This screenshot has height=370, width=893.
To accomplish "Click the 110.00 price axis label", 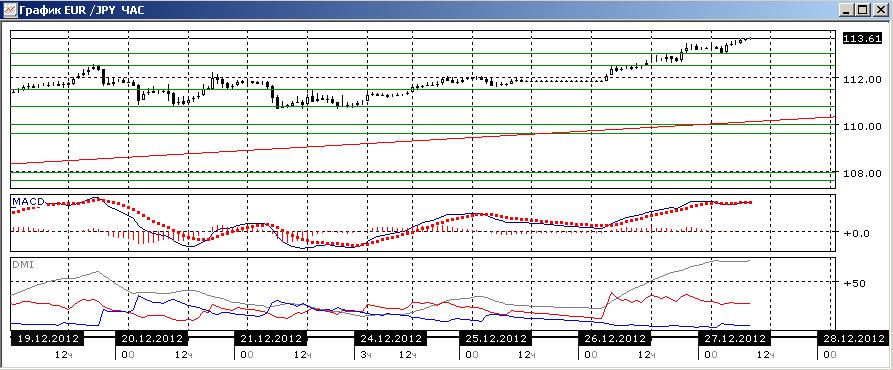I will (862, 126).
